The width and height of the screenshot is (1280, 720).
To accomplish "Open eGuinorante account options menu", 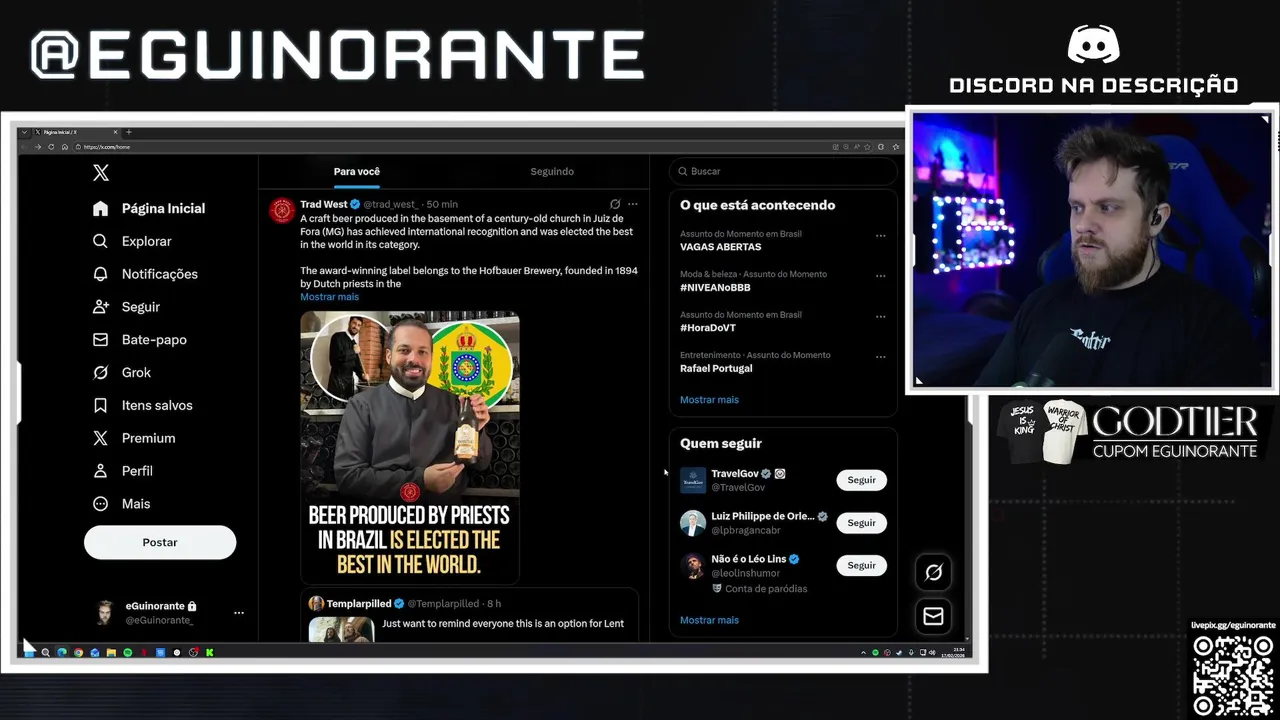I will click(x=239, y=613).
